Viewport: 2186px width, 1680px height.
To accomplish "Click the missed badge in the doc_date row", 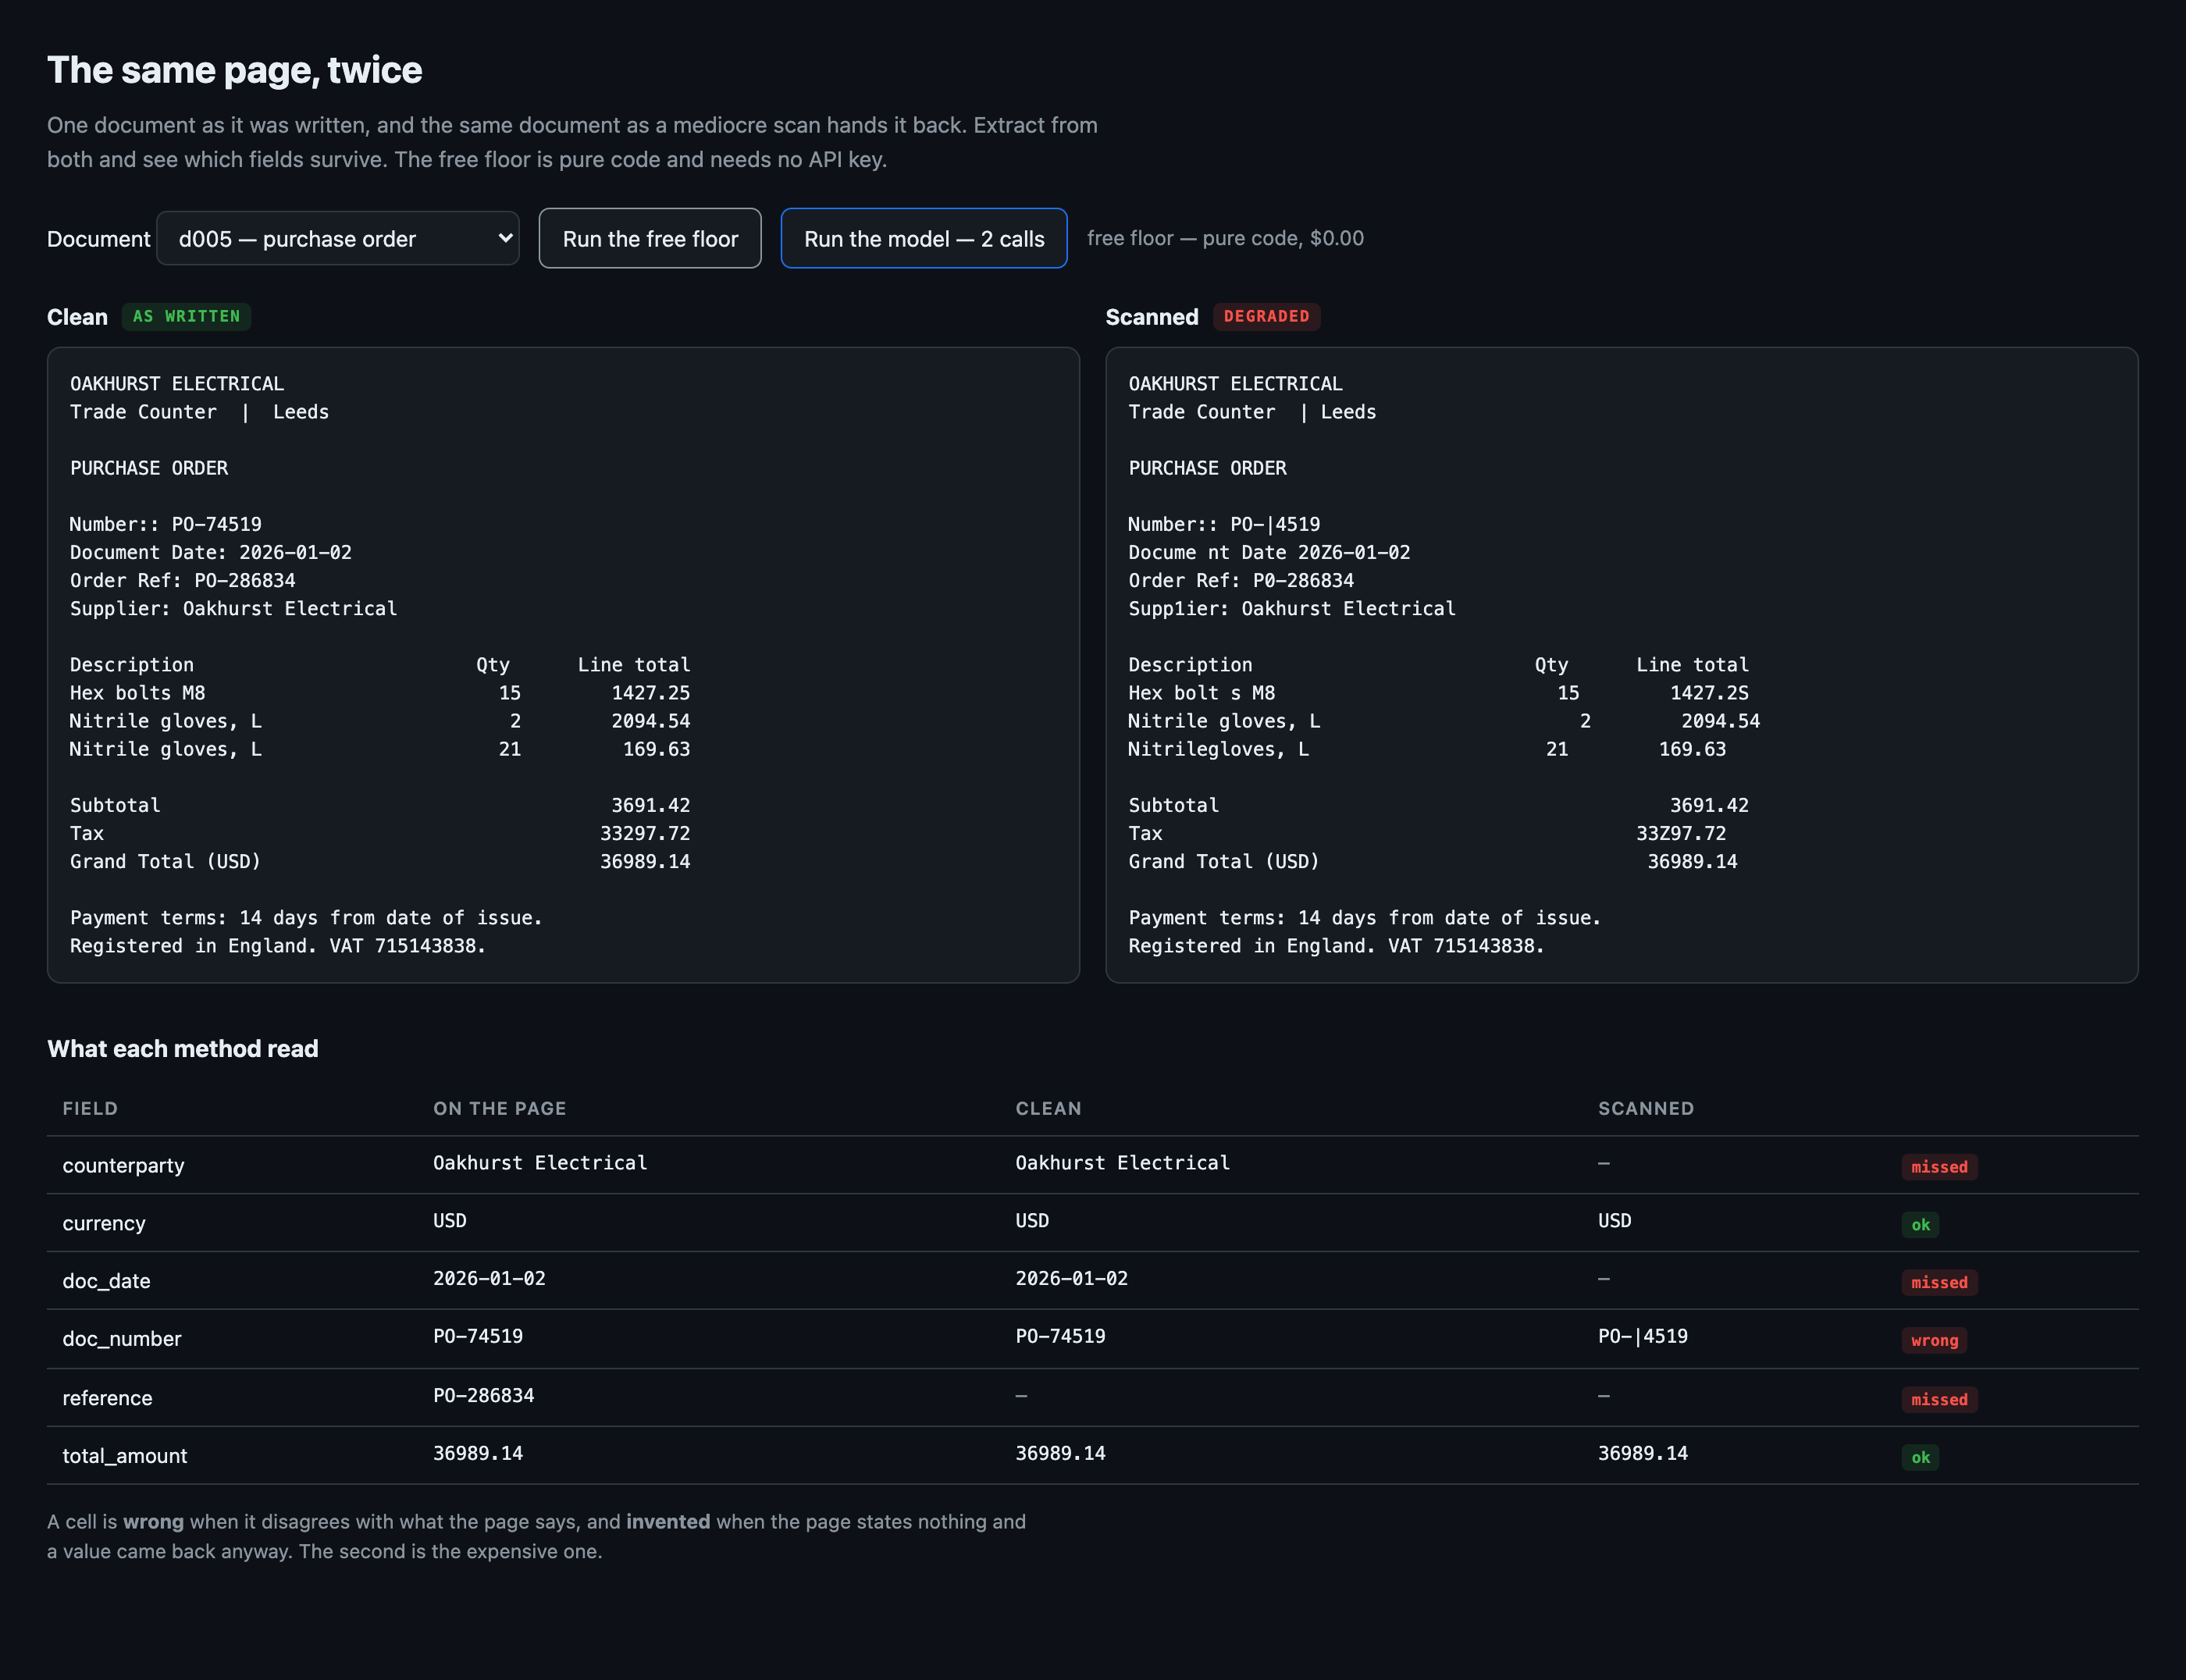I will click(x=1939, y=1282).
